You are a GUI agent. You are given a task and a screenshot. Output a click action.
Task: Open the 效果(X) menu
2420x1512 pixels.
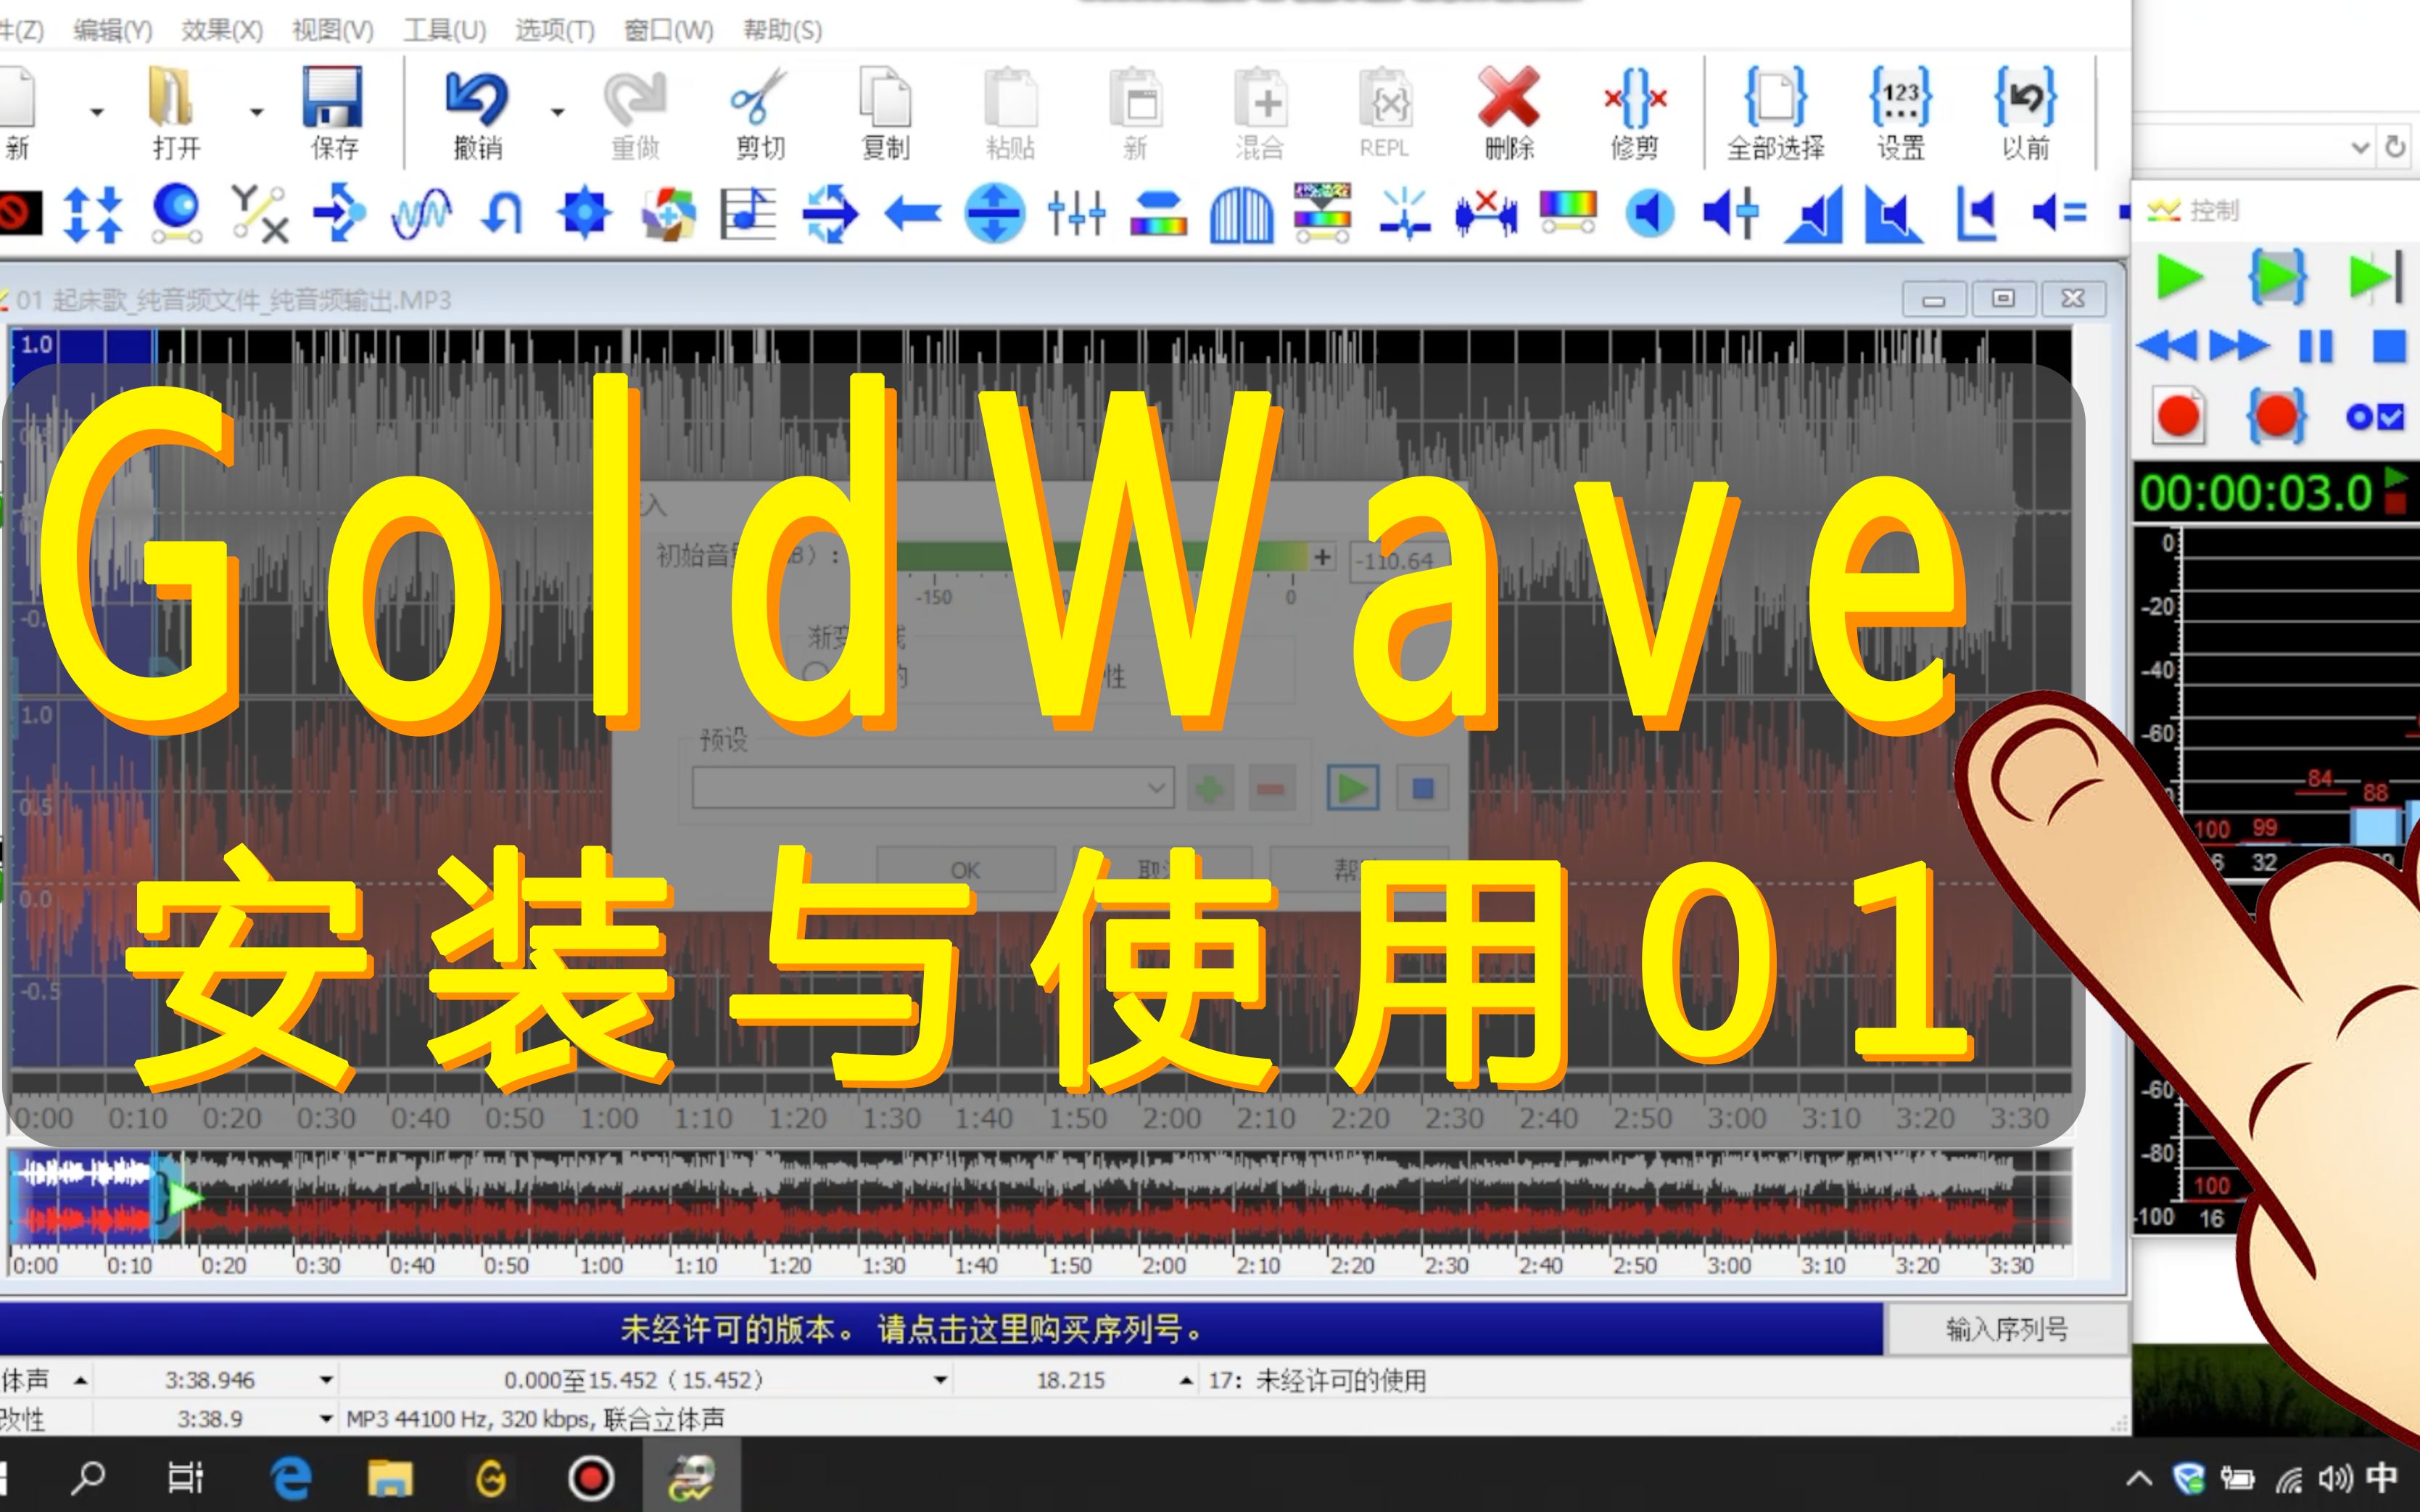(x=221, y=30)
